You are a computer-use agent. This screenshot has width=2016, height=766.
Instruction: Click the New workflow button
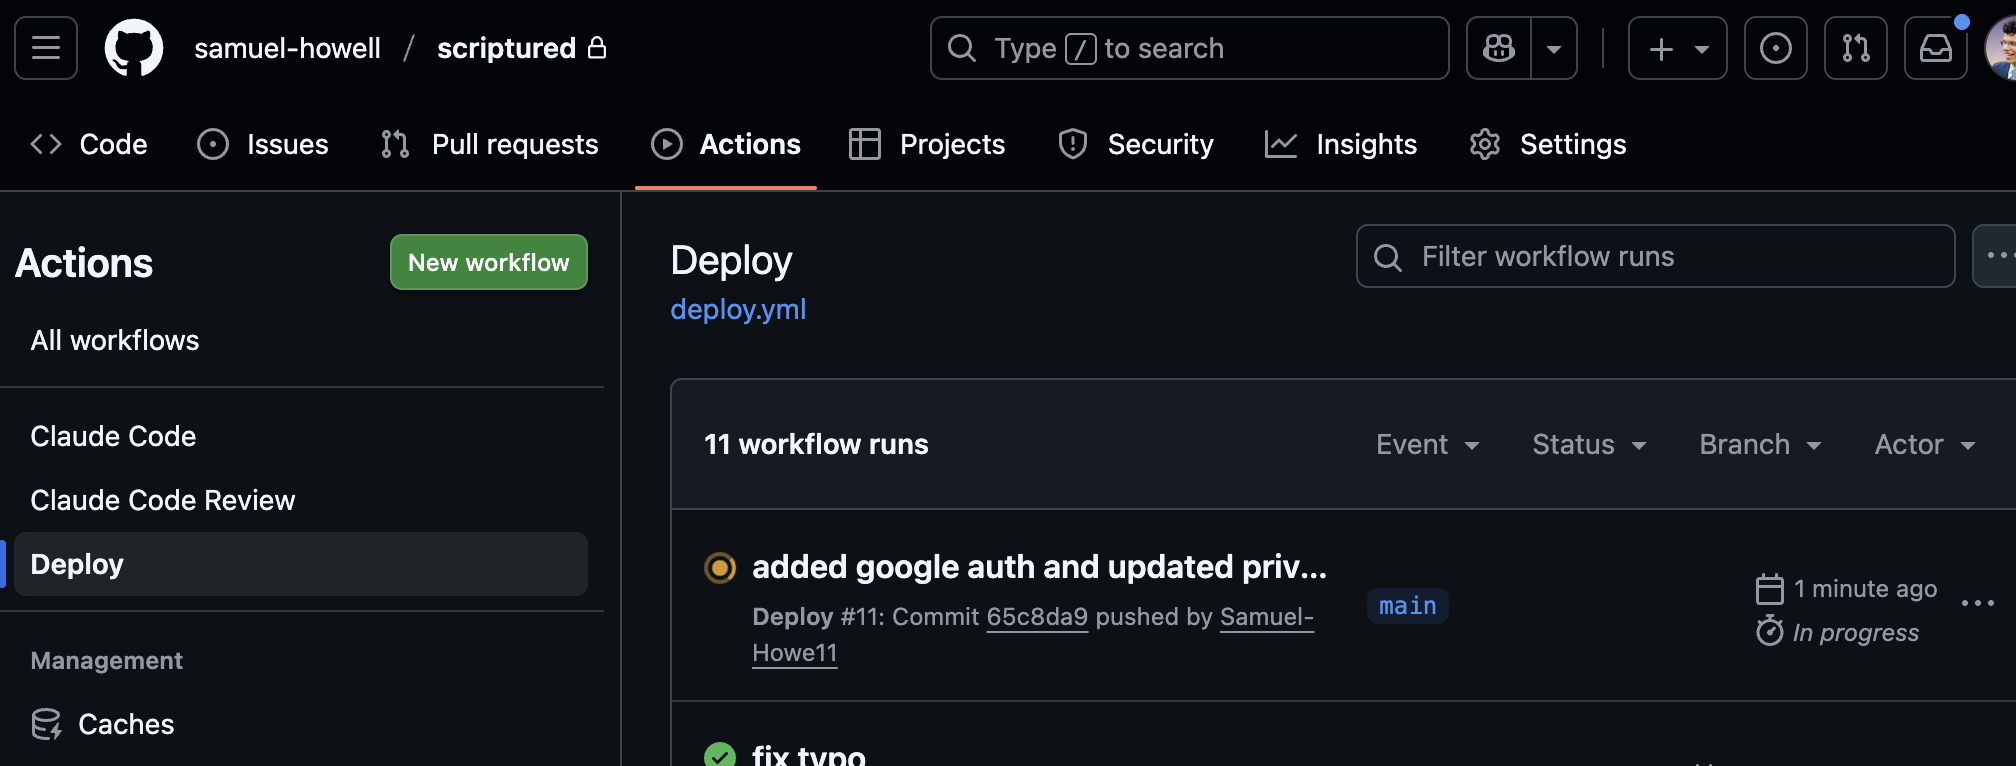tap(489, 262)
